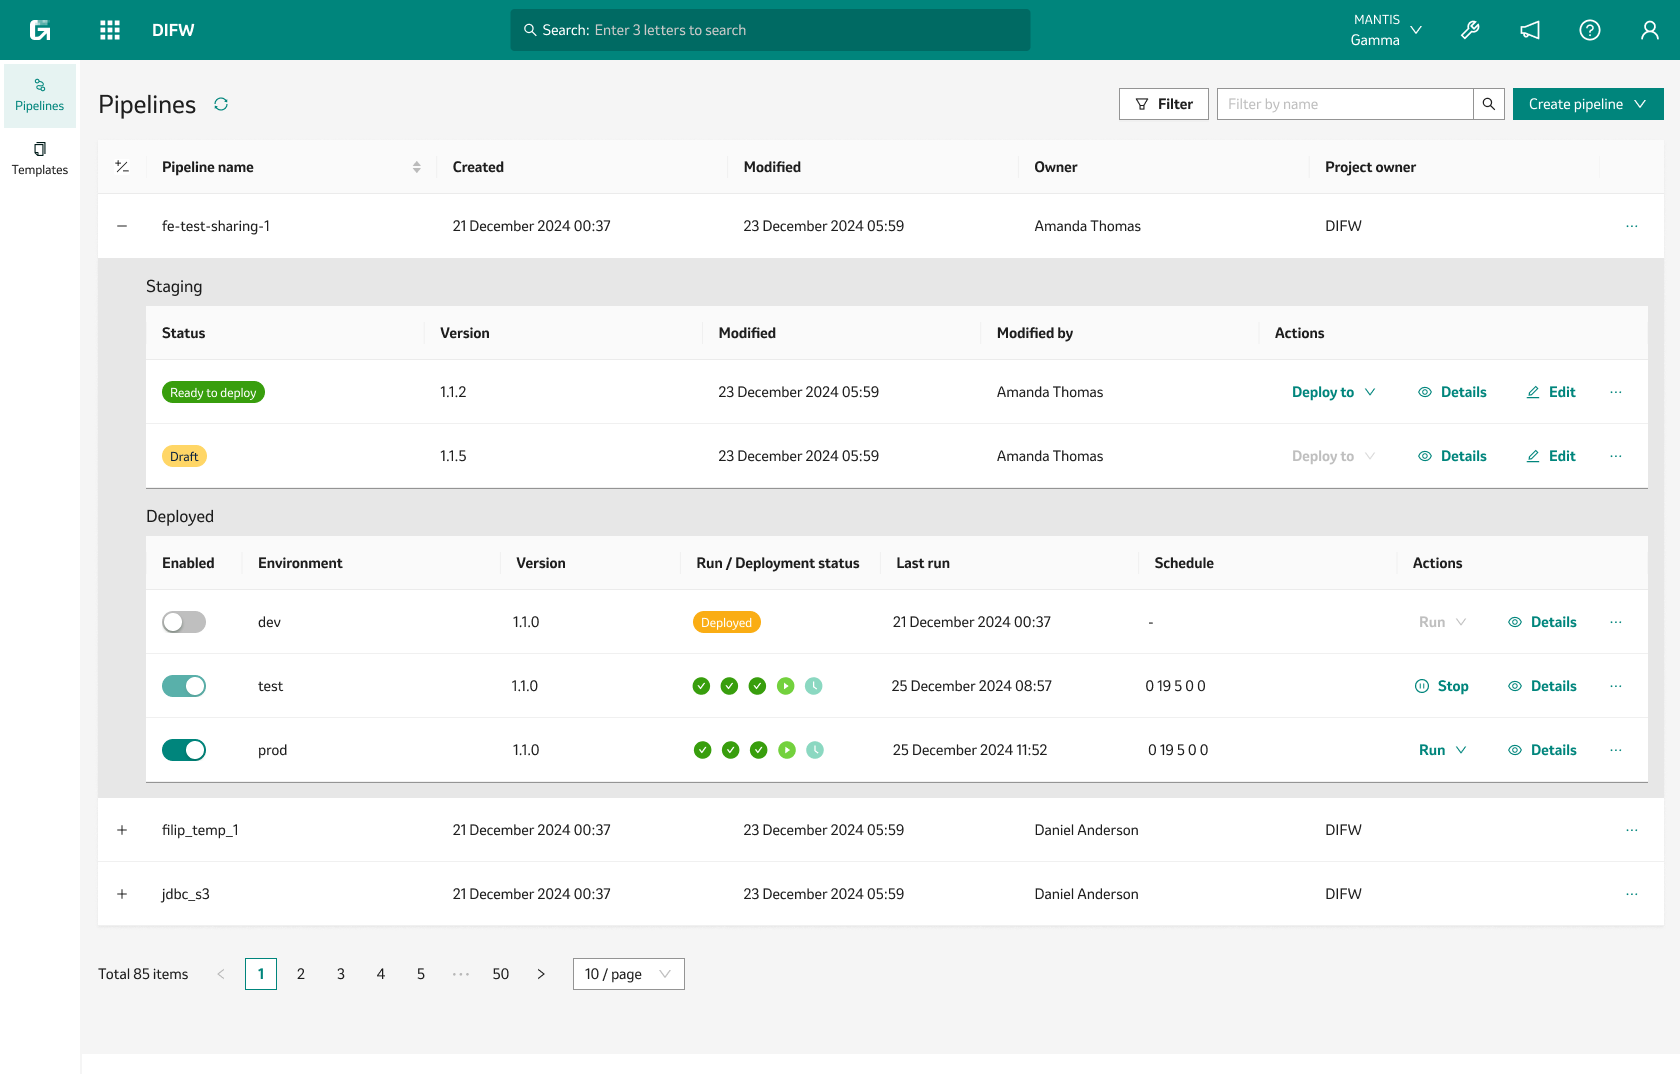Disable the test environment toggle
This screenshot has width=1680, height=1074.
click(184, 685)
